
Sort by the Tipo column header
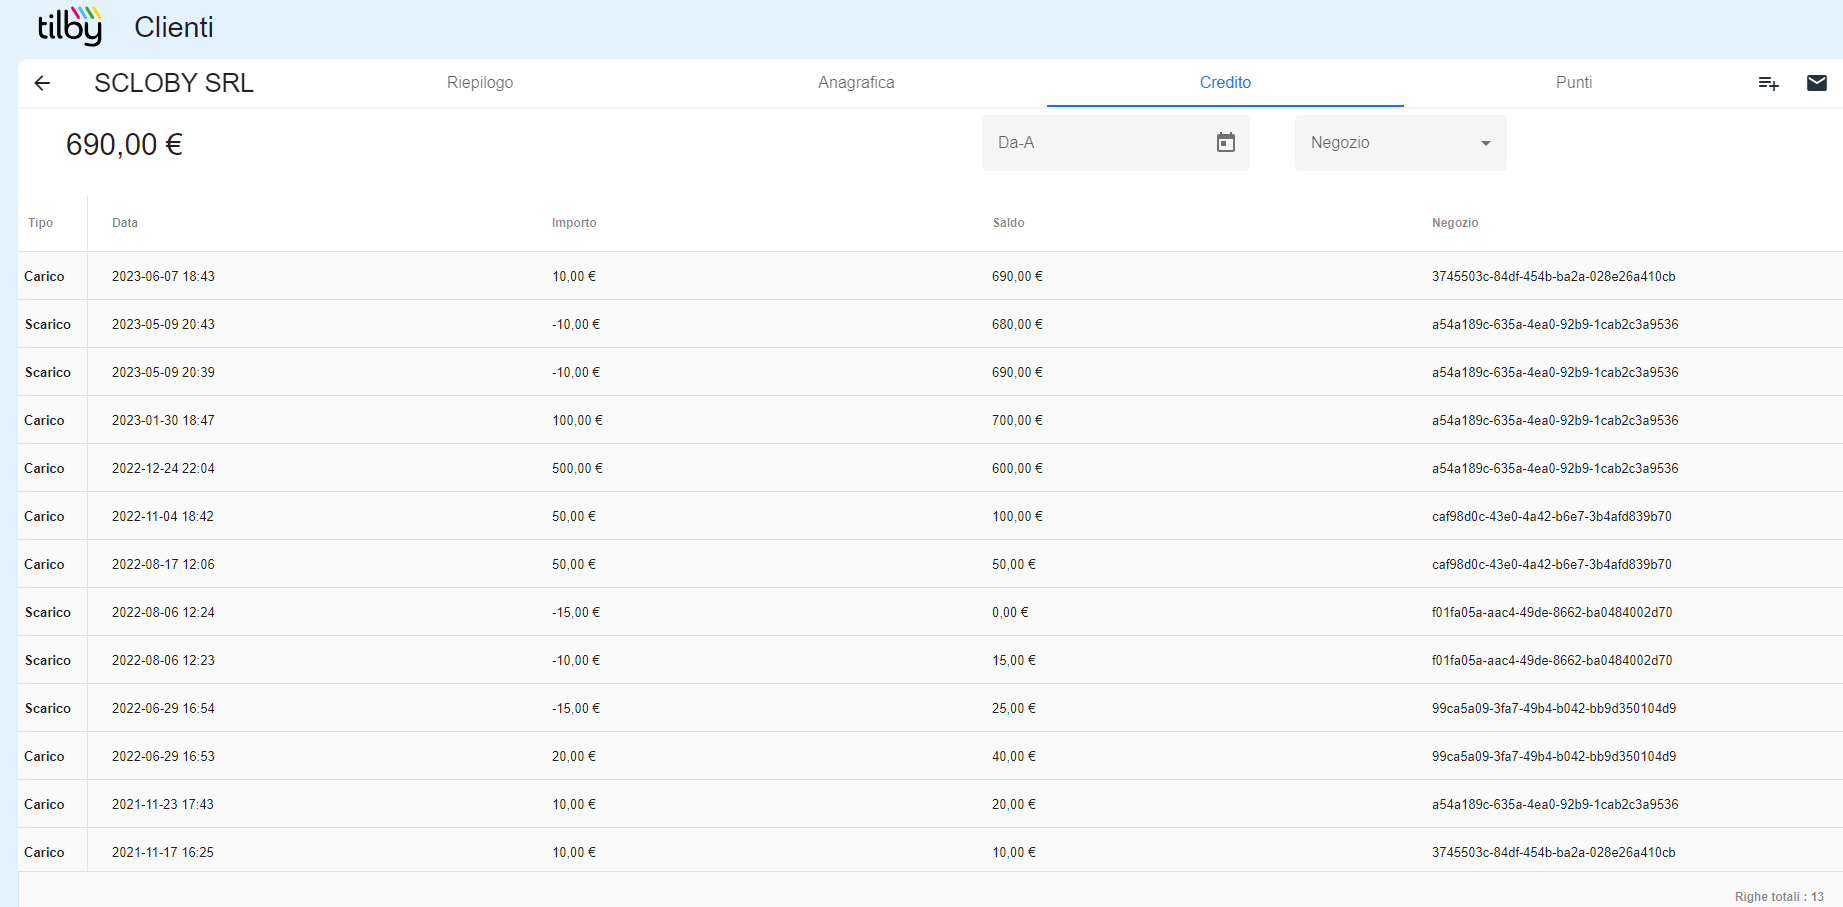(x=41, y=223)
